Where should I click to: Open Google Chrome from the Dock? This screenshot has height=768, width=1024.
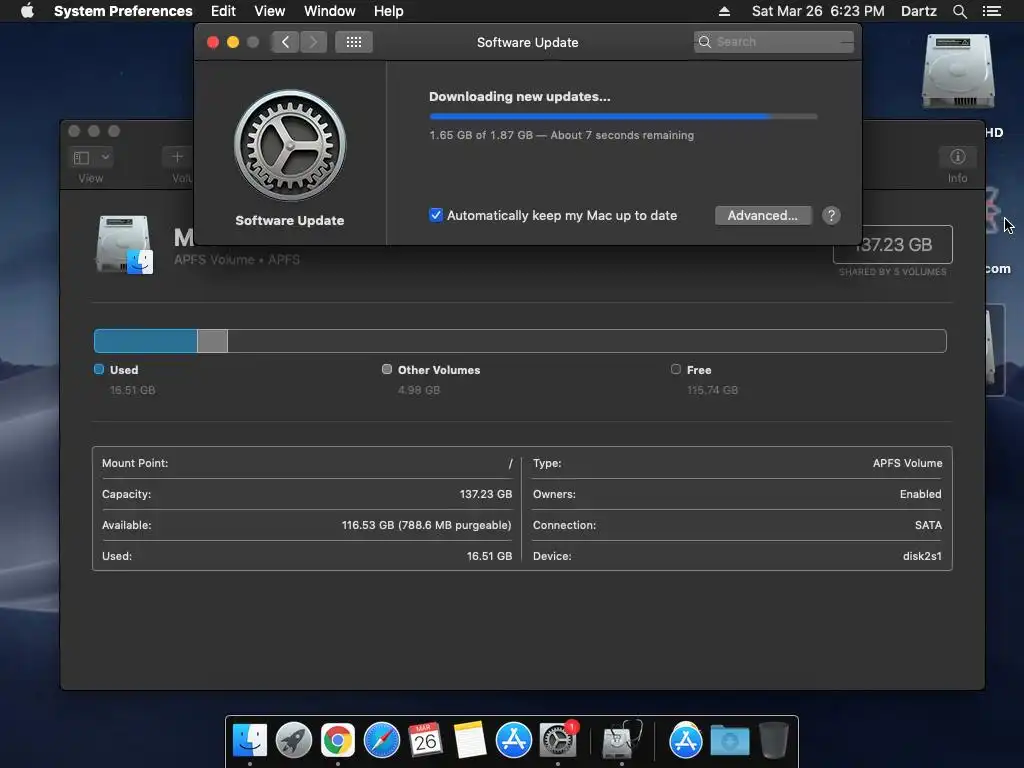pos(338,740)
